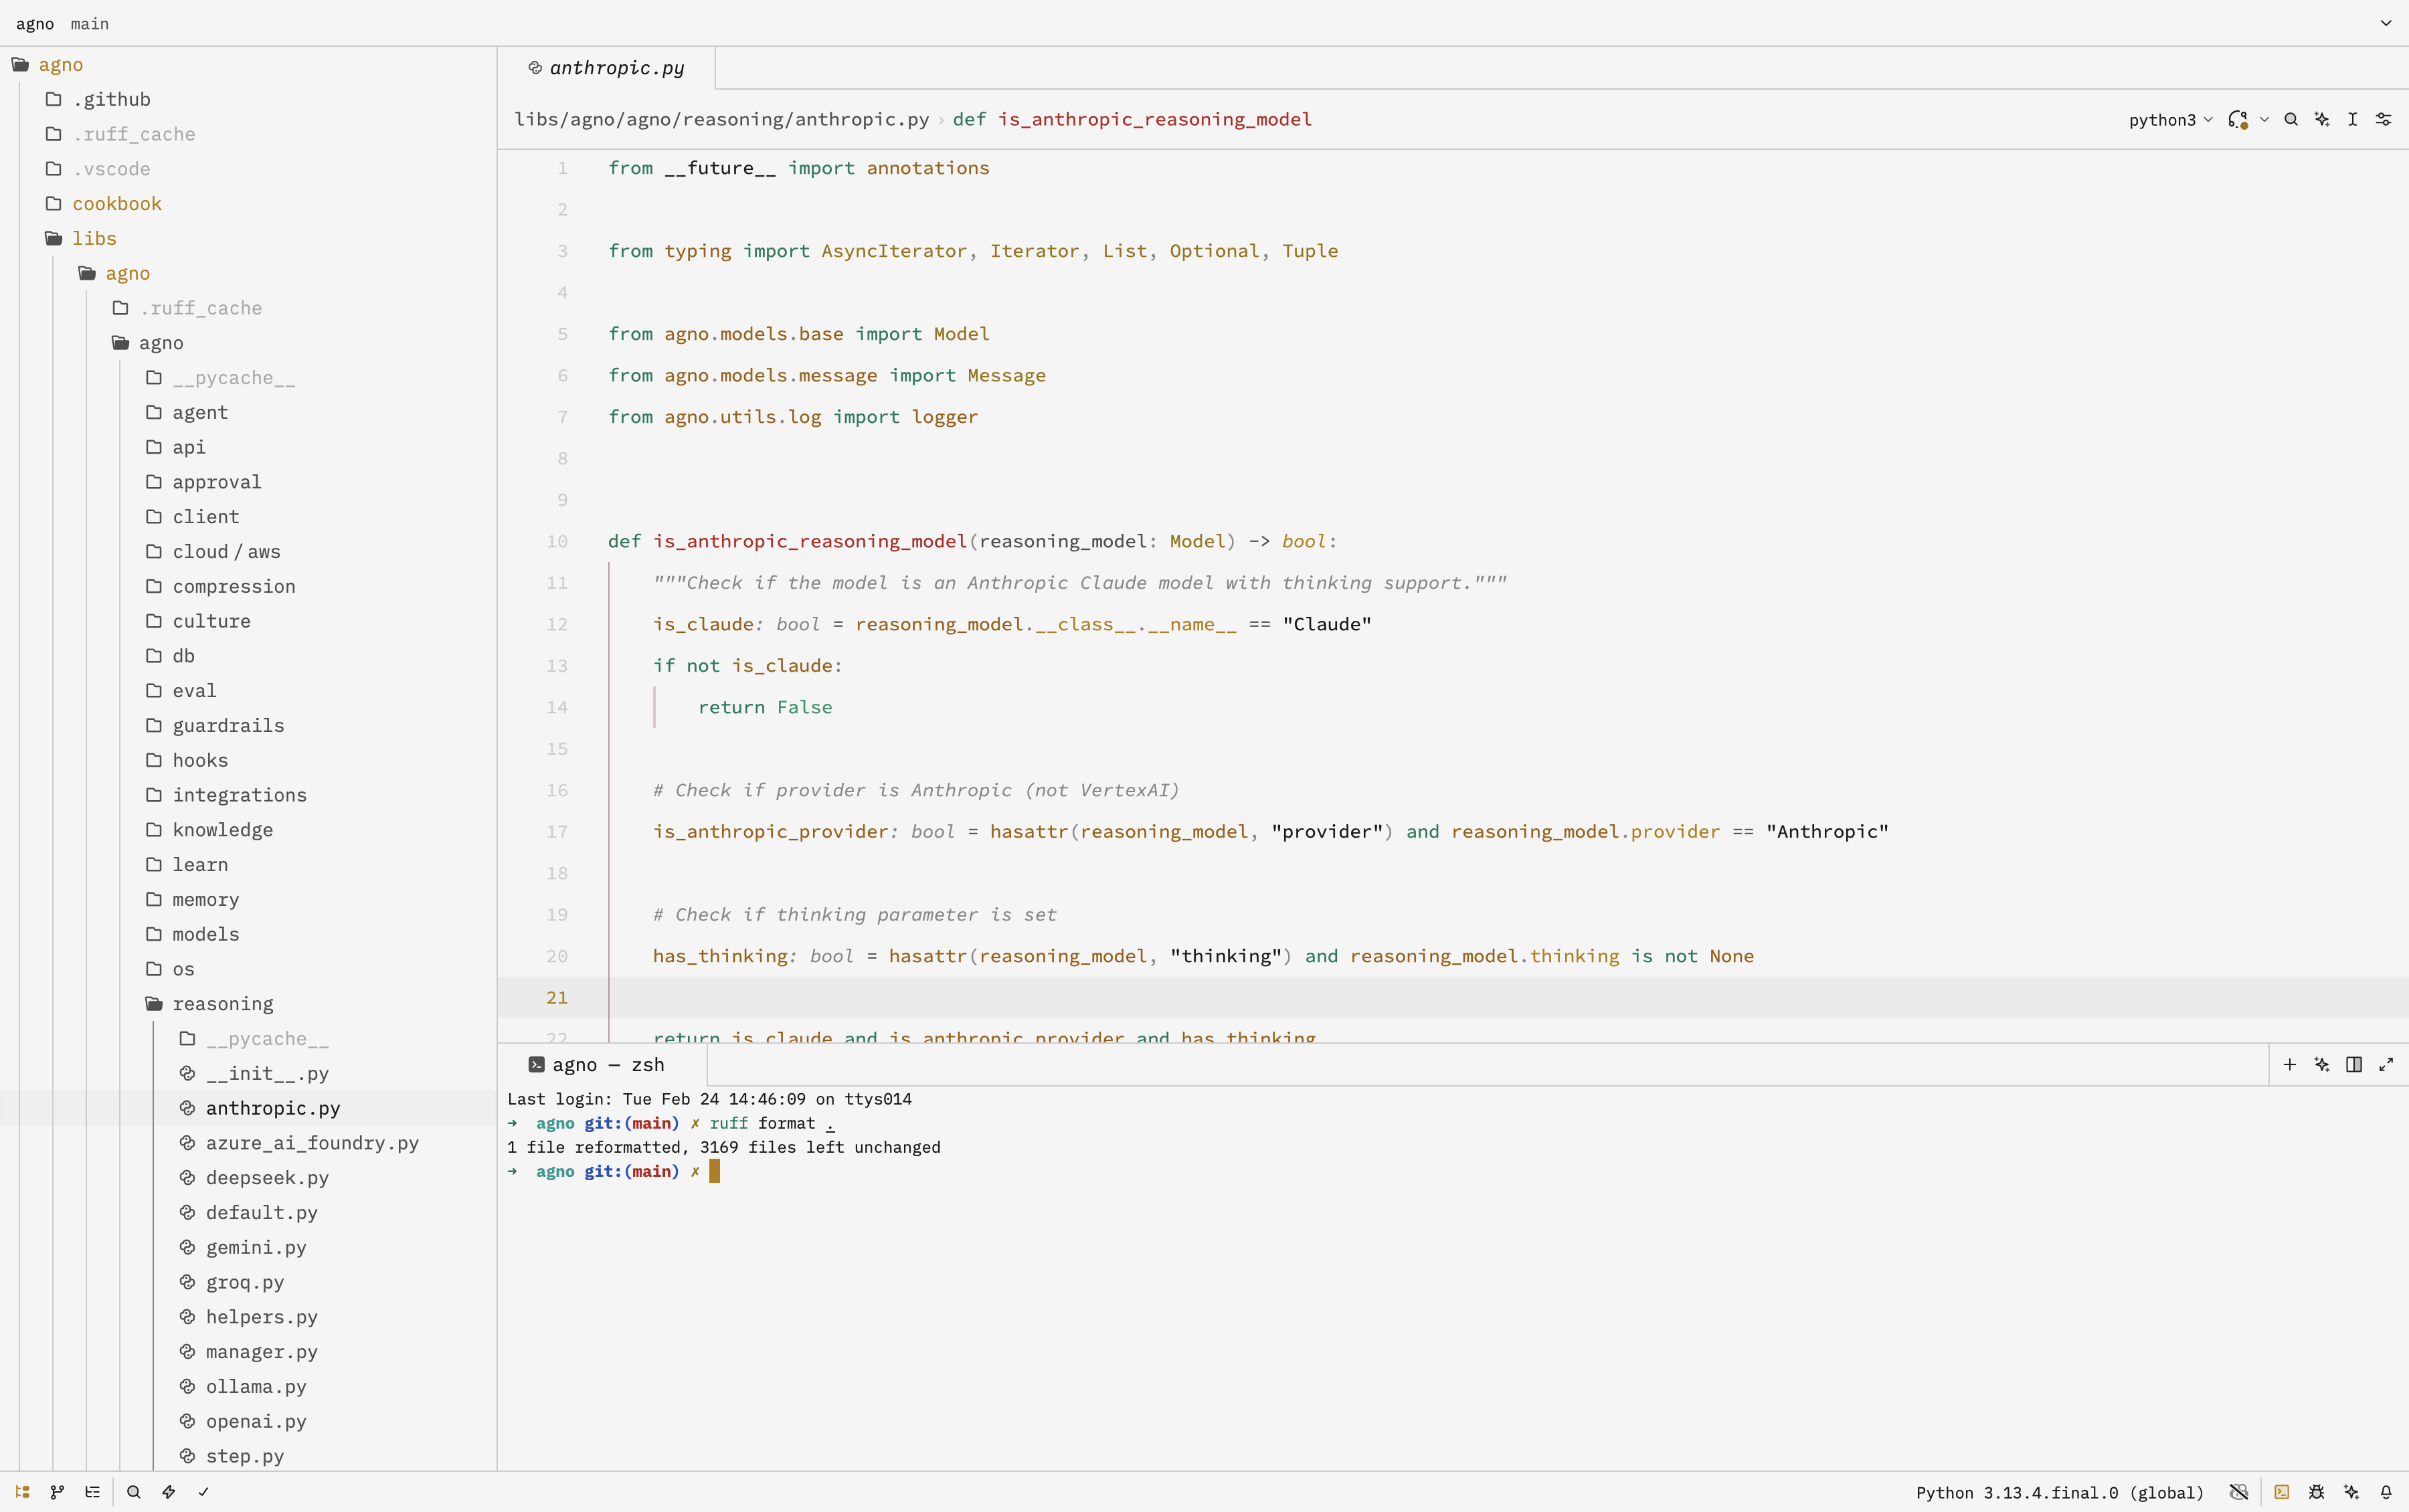Click the breadcrumb file path

coord(721,119)
